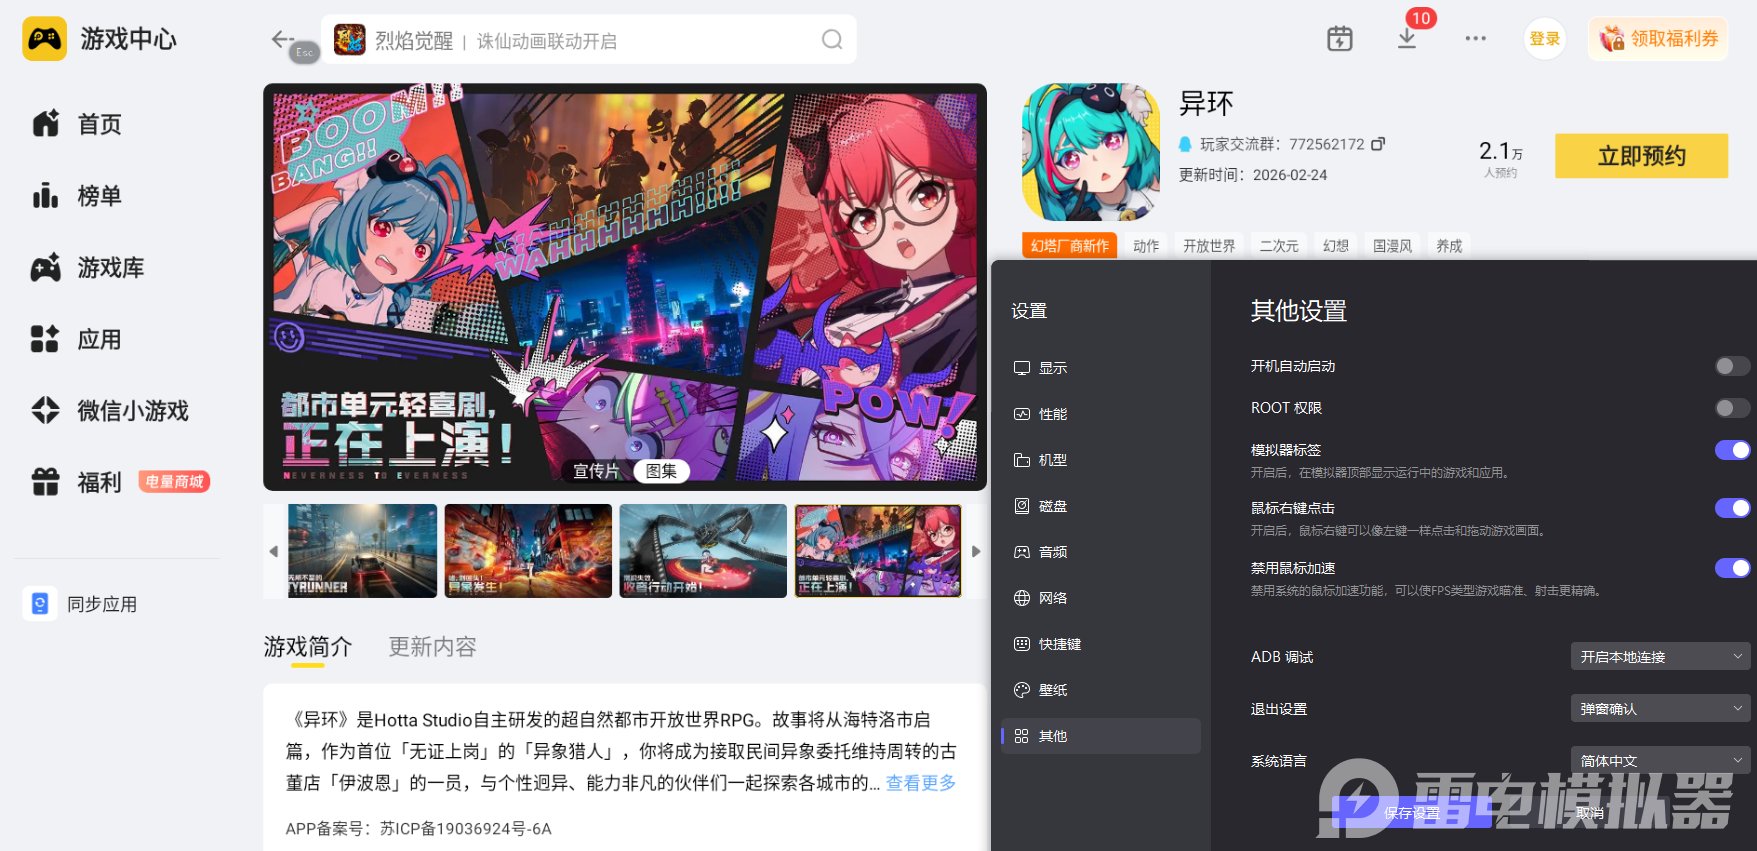
Task: Open the 退出设置 dropdown
Action: point(1660,709)
